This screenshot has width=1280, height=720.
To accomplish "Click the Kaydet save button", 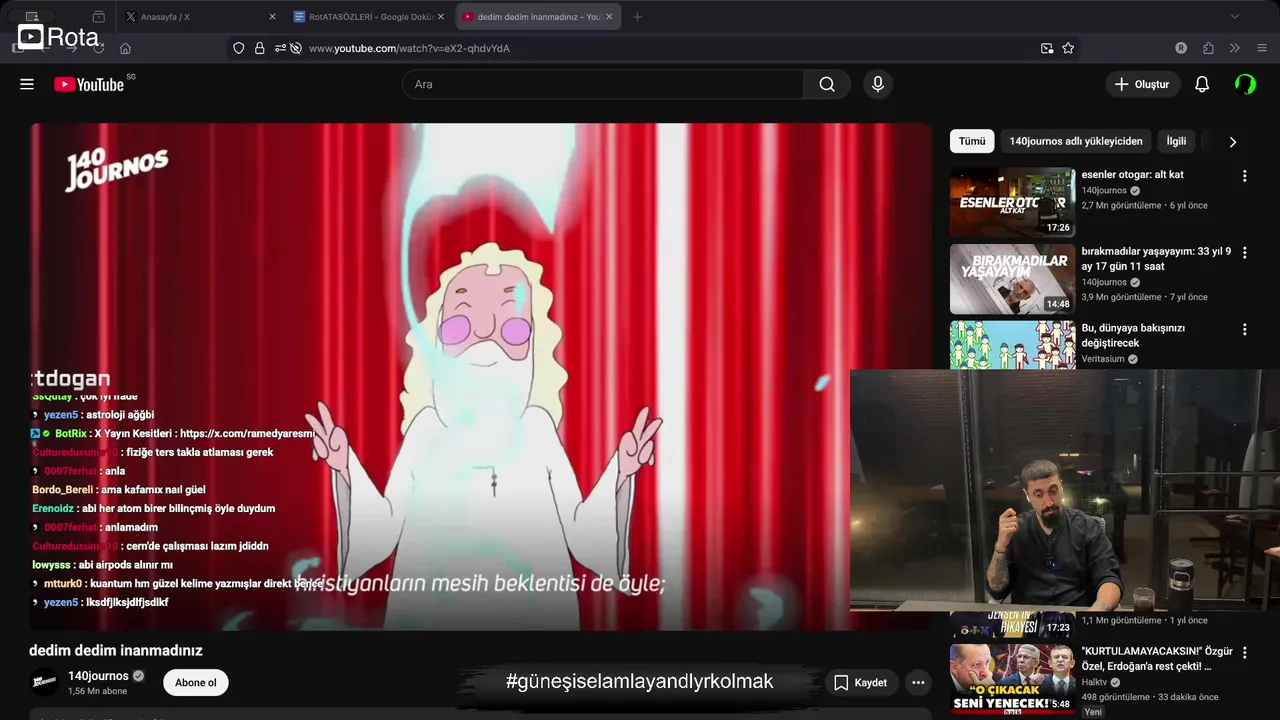I will point(861,683).
